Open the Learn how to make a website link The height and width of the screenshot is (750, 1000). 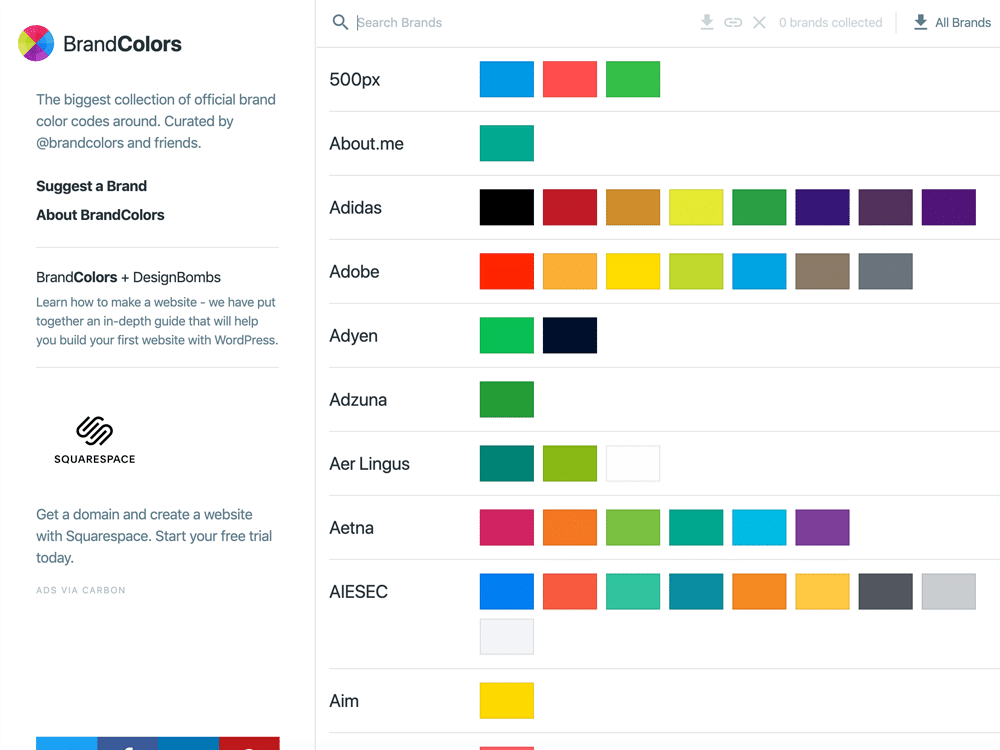(x=157, y=321)
